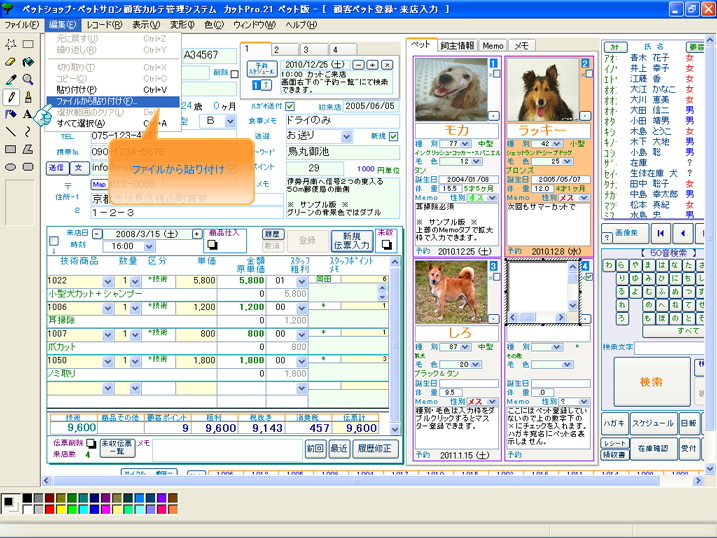
Task: Choose the Pencil tool
Action: click(x=11, y=97)
